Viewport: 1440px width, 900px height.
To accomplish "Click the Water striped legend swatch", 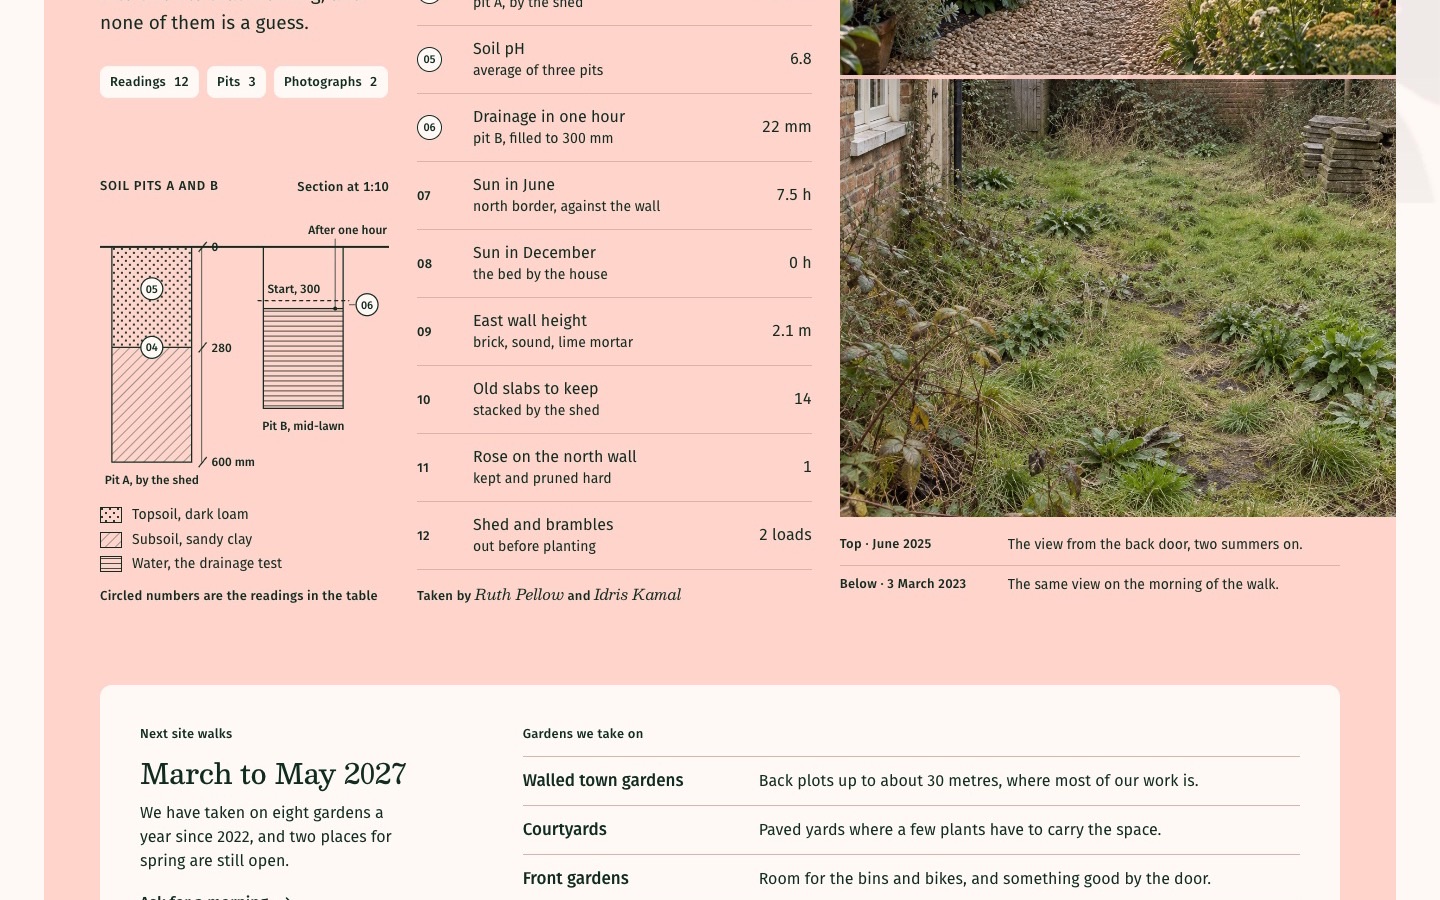I will point(111,564).
